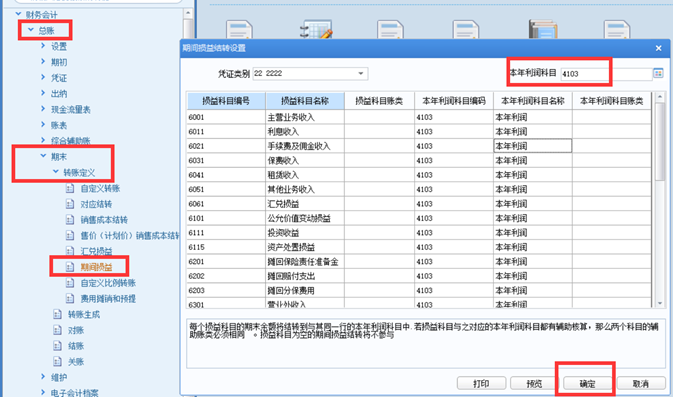Screen dimensions: 673x397
Task: Open 自定义转账 document icon in tree
Action: point(70,188)
